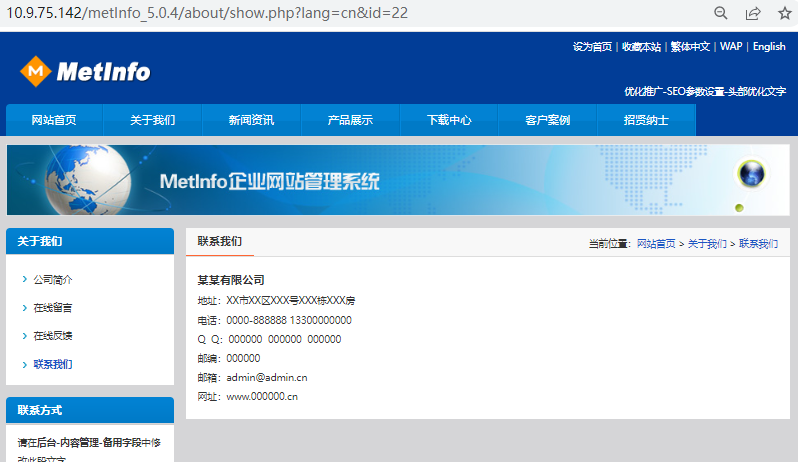The height and width of the screenshot is (462, 798).
Task: Click the browser zoom magnifier icon
Action: point(721,13)
